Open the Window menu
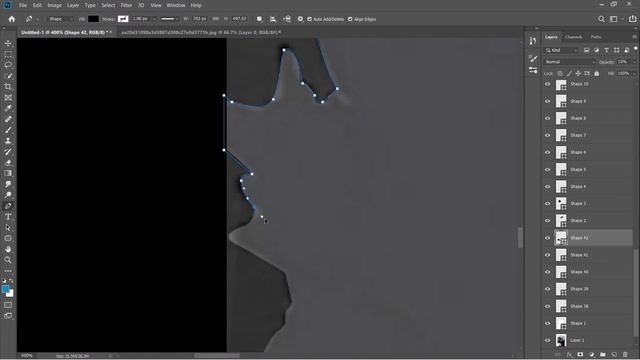 point(176,5)
